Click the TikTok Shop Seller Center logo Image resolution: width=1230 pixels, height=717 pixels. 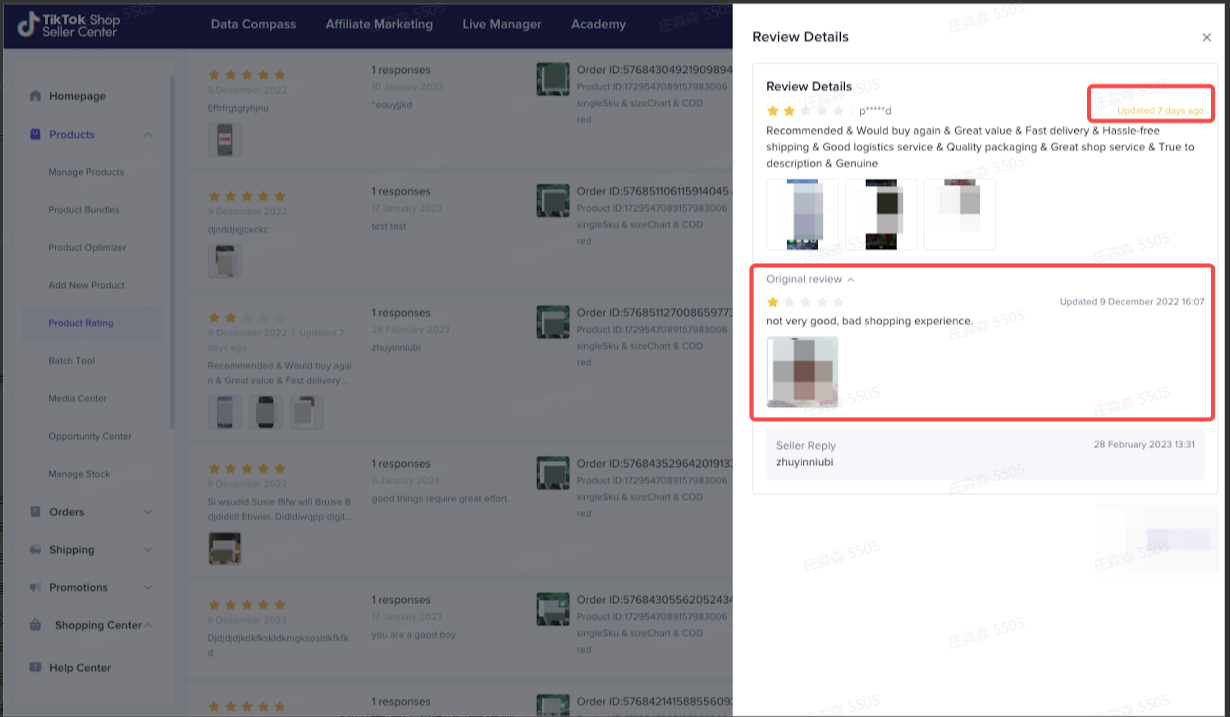tap(69, 25)
